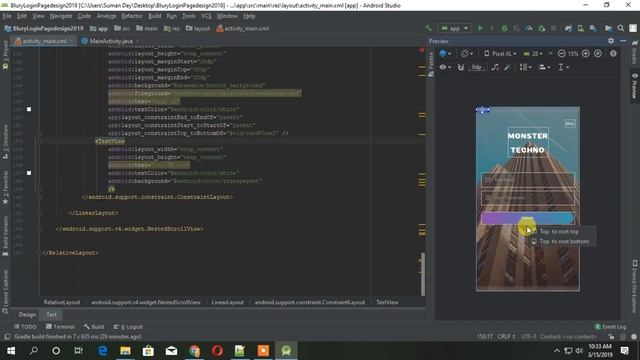Switch to the Design tab

(x=27, y=314)
